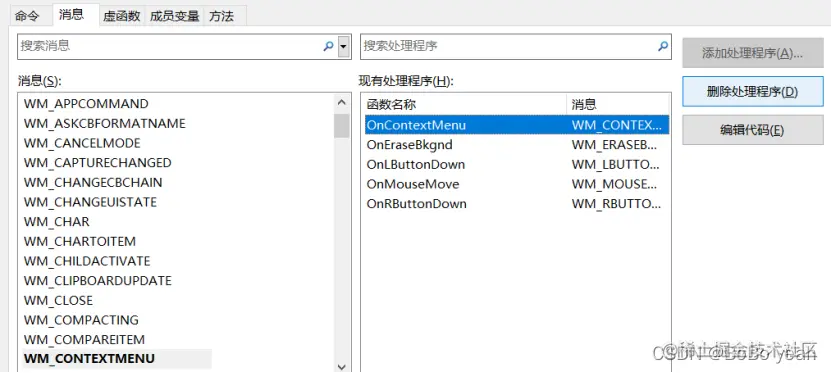This screenshot has width=831, height=373.
Task: Select the OnLButtonDown handler row
Action: coord(517,164)
